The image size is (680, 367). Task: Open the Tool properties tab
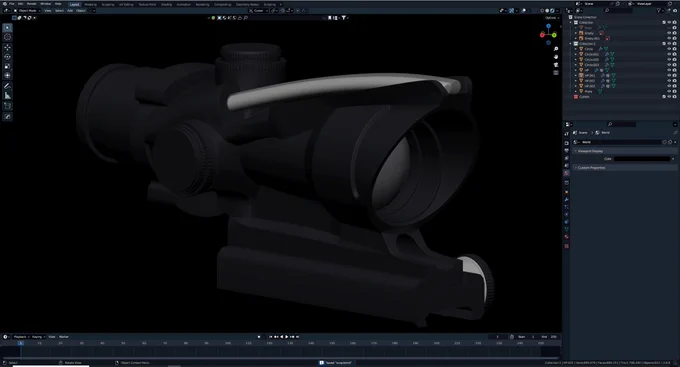pyautogui.click(x=566, y=134)
